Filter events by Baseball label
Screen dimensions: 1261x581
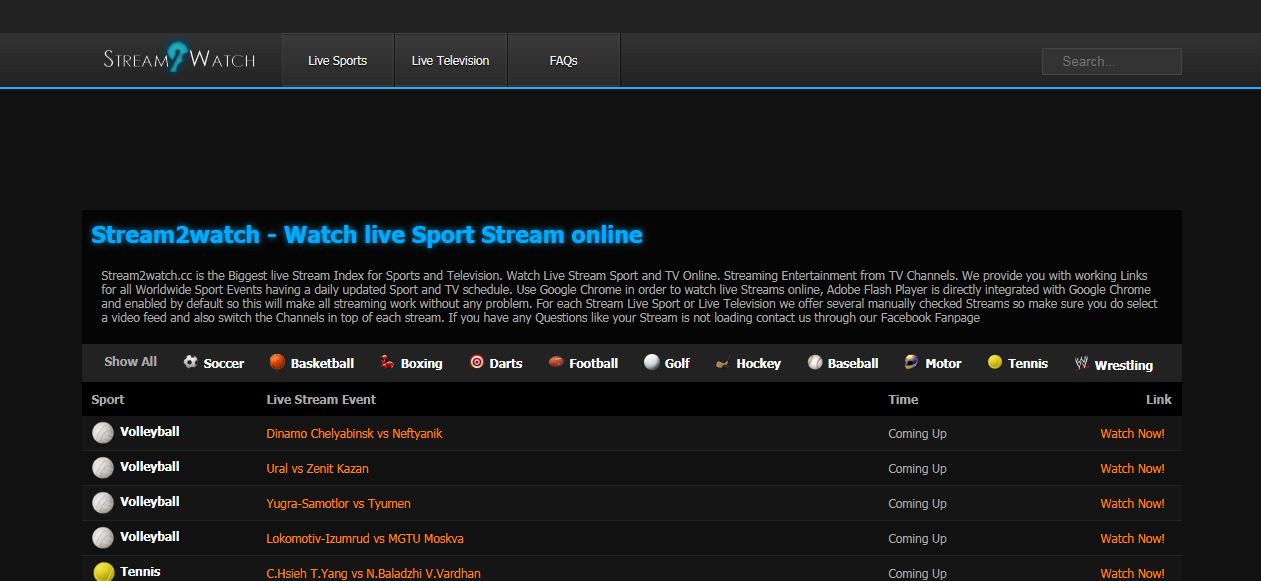[x=853, y=363]
